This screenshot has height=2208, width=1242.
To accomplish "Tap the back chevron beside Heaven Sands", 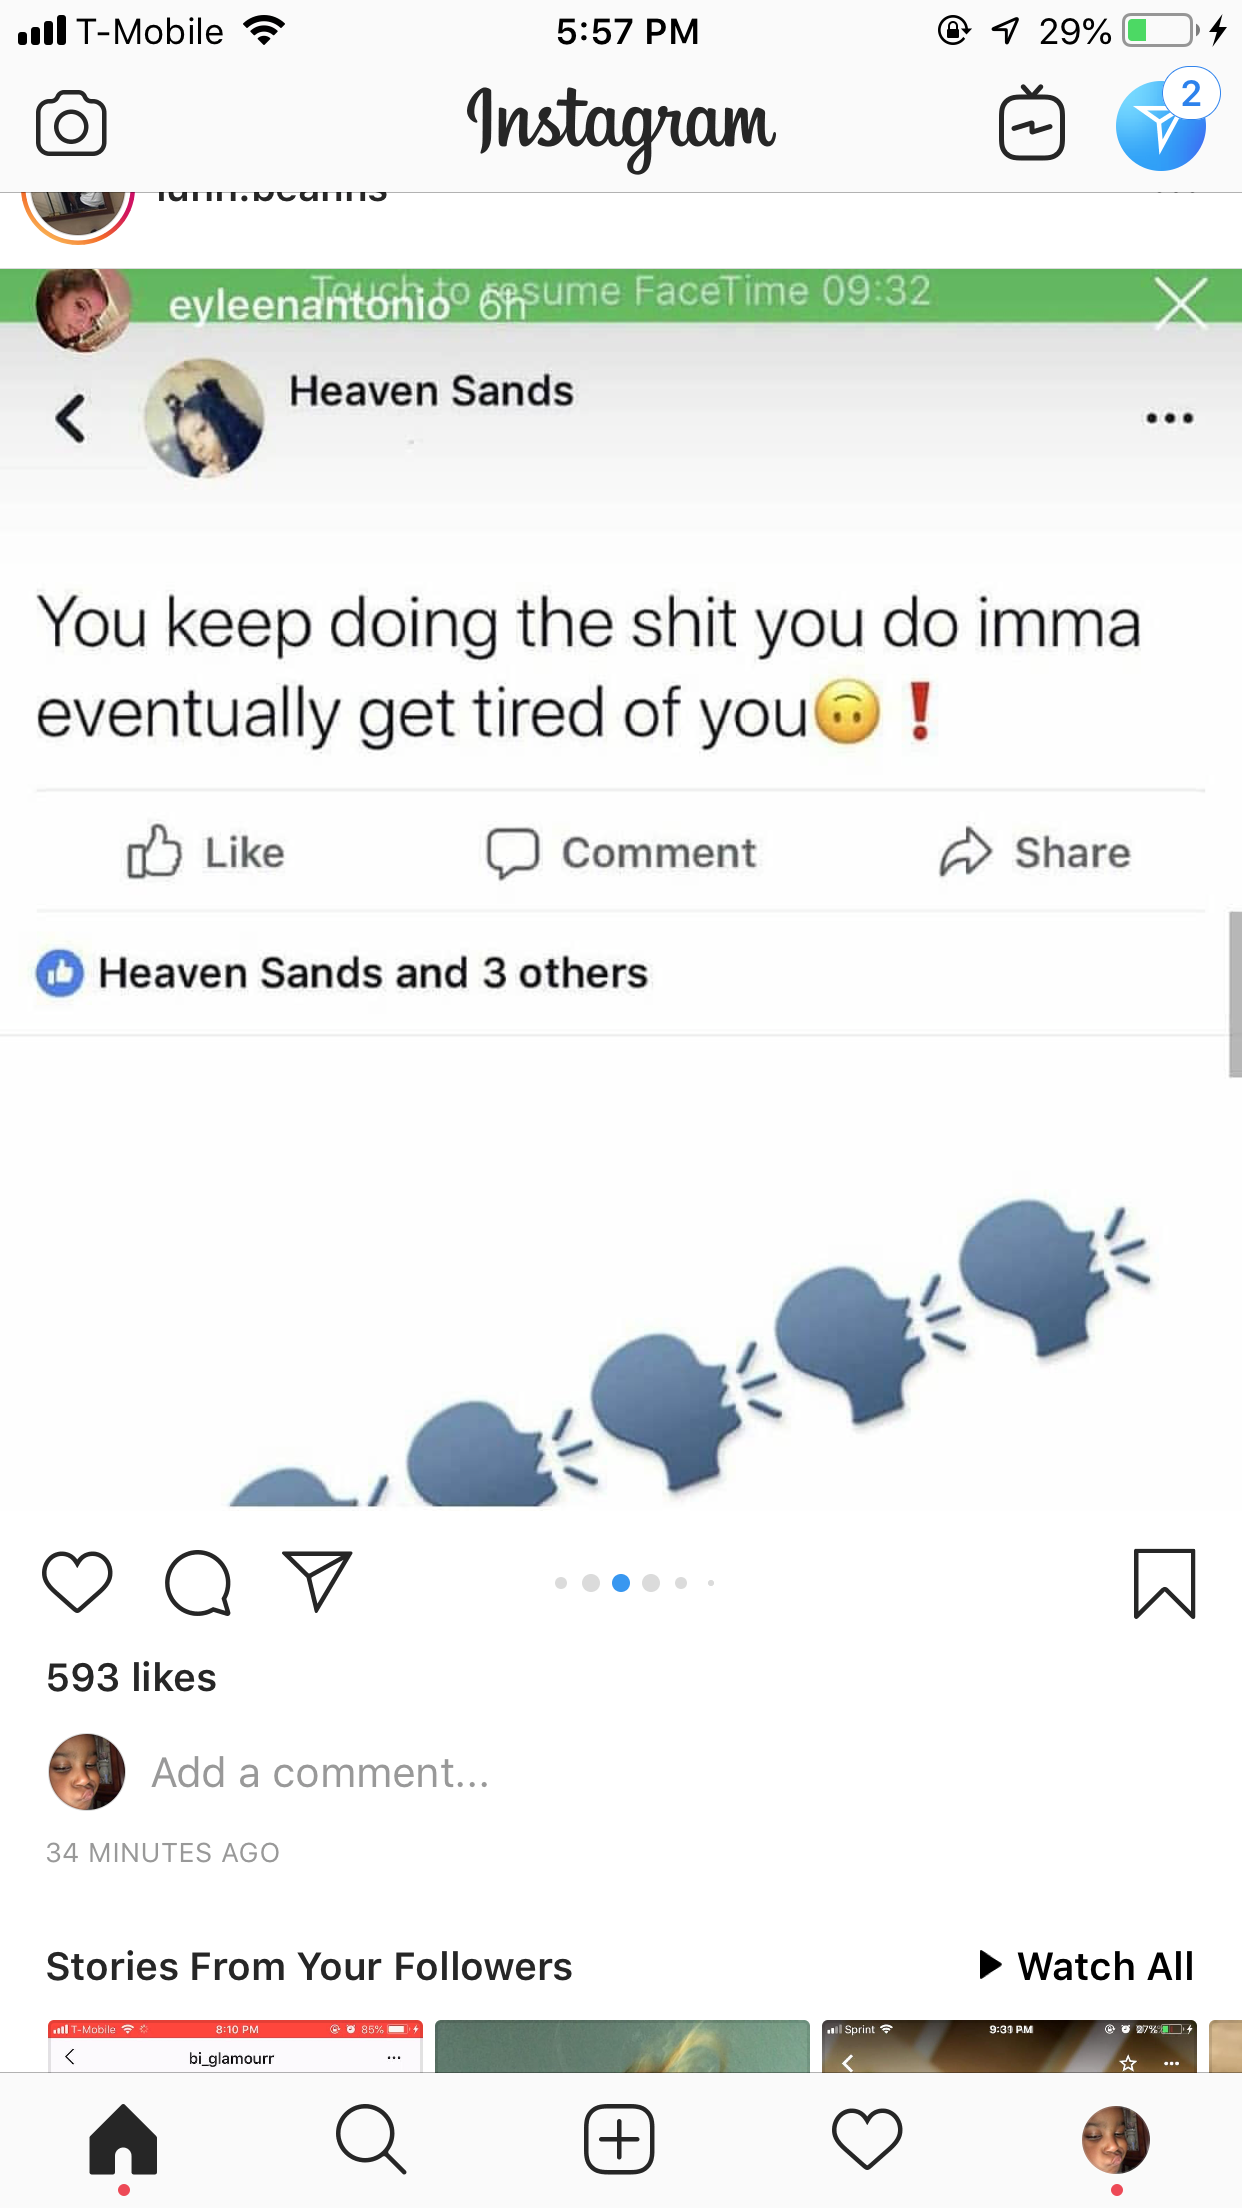I will tap(70, 418).
